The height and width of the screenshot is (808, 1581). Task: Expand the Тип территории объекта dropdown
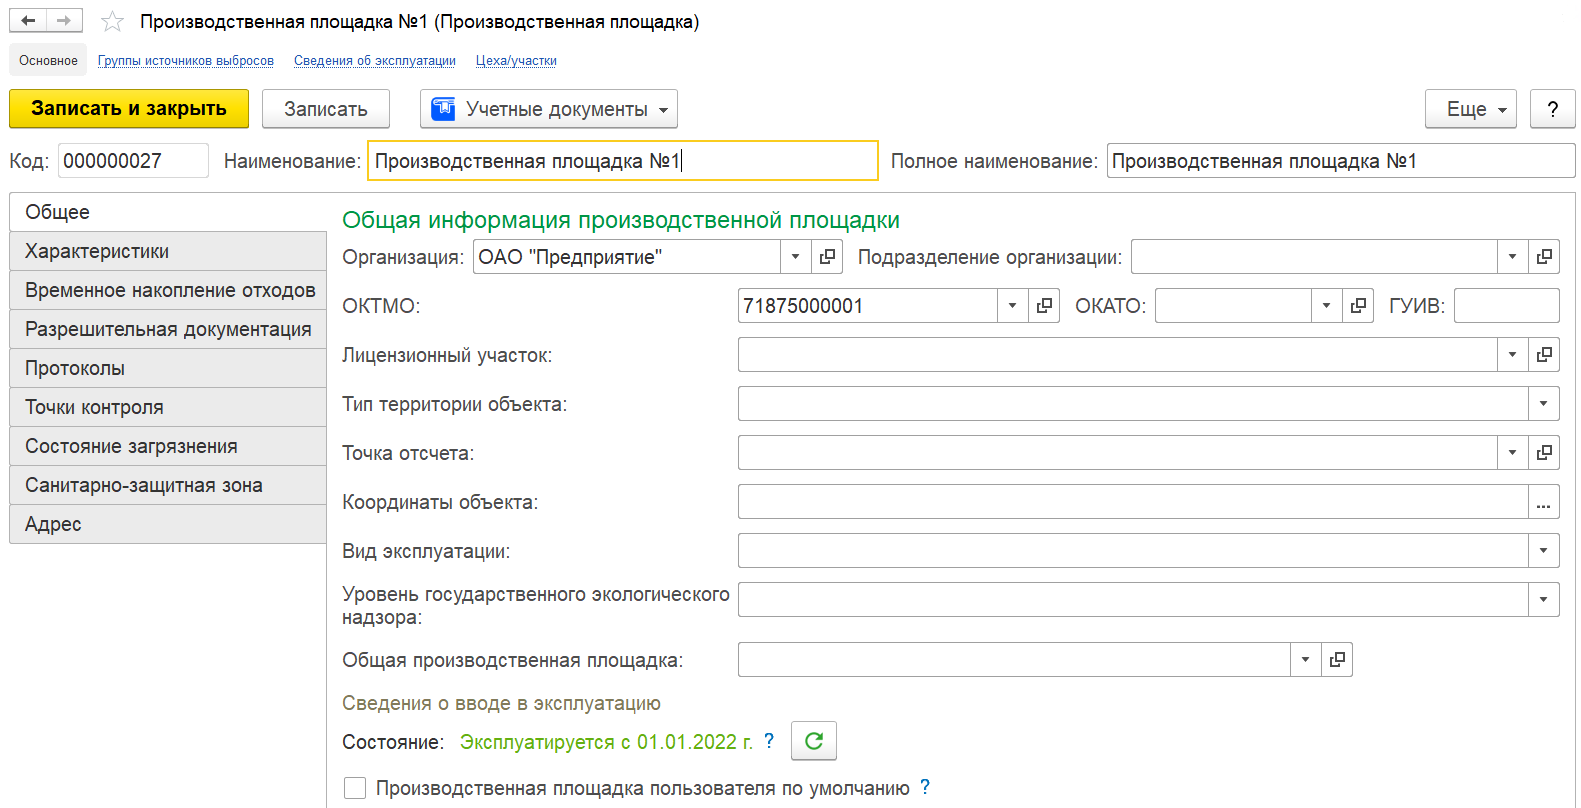click(1544, 404)
